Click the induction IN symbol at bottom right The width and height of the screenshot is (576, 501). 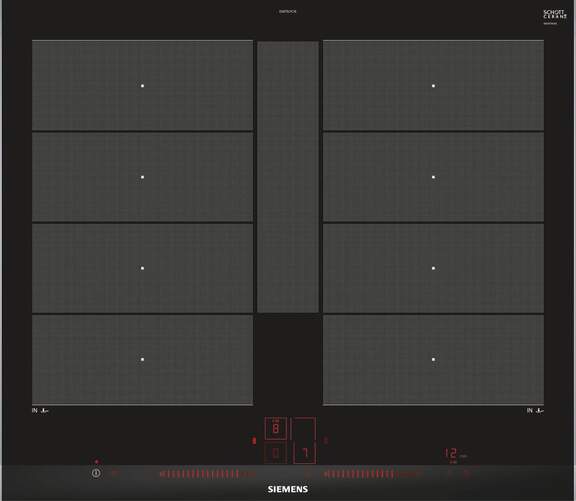(x=535, y=410)
